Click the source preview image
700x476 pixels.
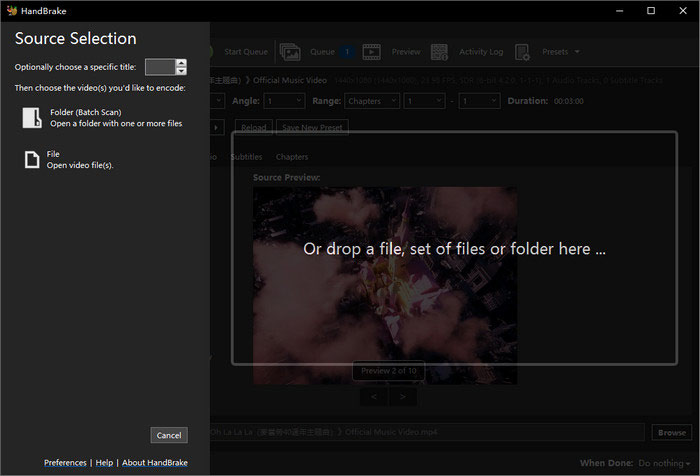click(x=385, y=285)
